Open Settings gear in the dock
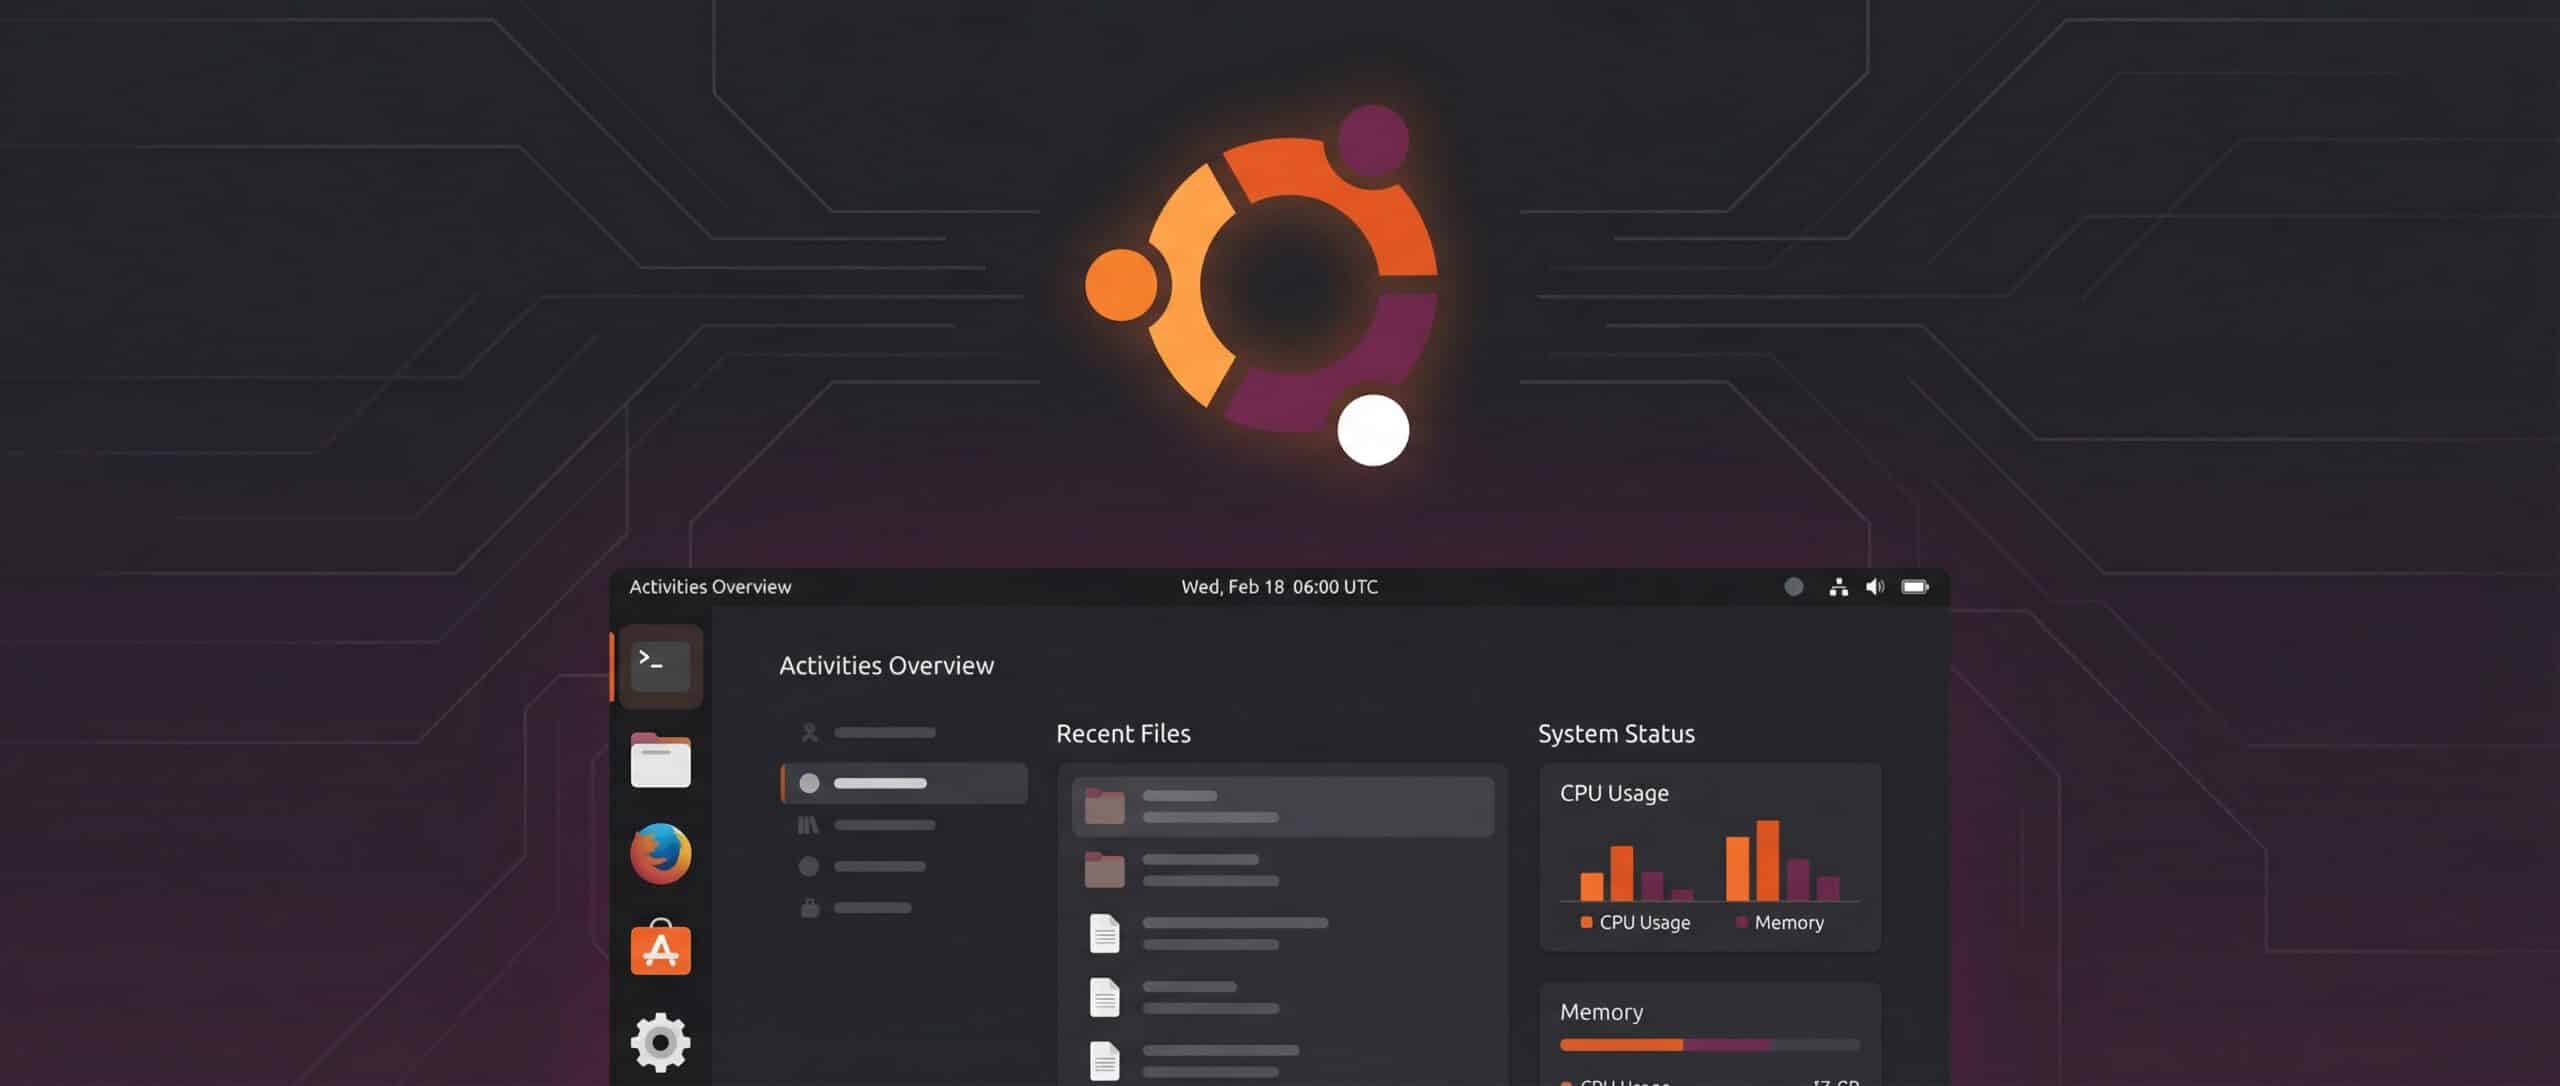2560x1086 pixels. click(x=660, y=1042)
